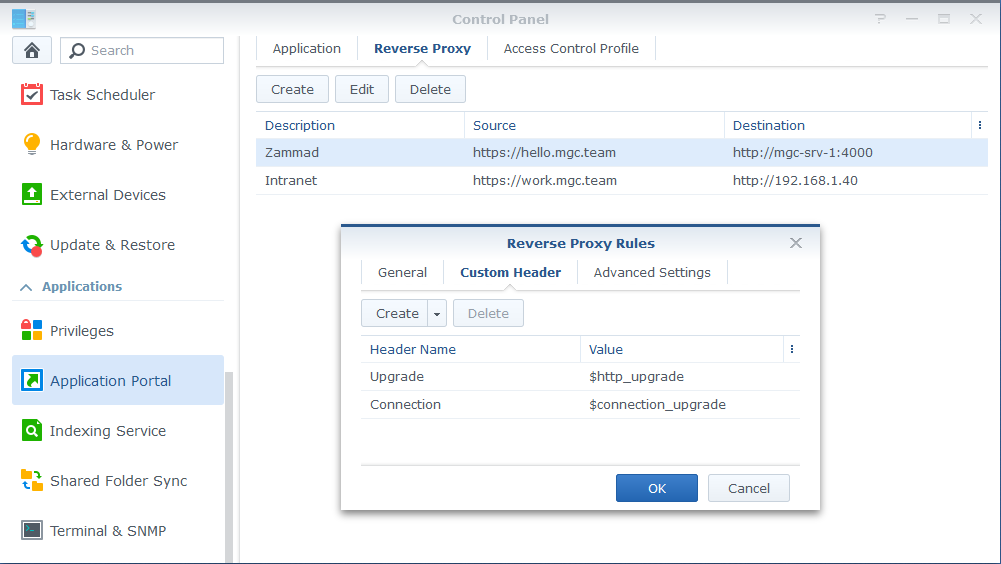
Task: Click the Indexing Service icon
Action: point(32,431)
